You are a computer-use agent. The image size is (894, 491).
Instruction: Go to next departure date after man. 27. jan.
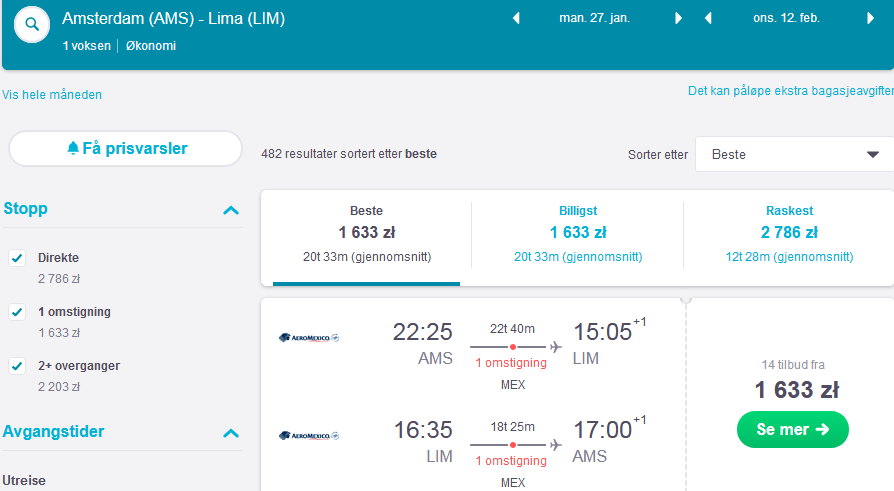[678, 18]
